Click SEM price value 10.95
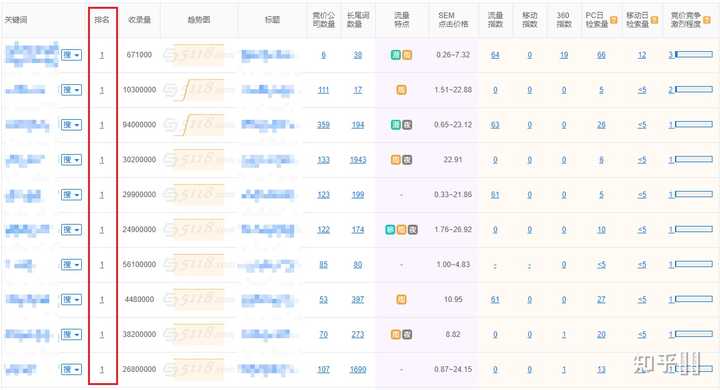The width and height of the screenshot is (720, 390). 453,300
